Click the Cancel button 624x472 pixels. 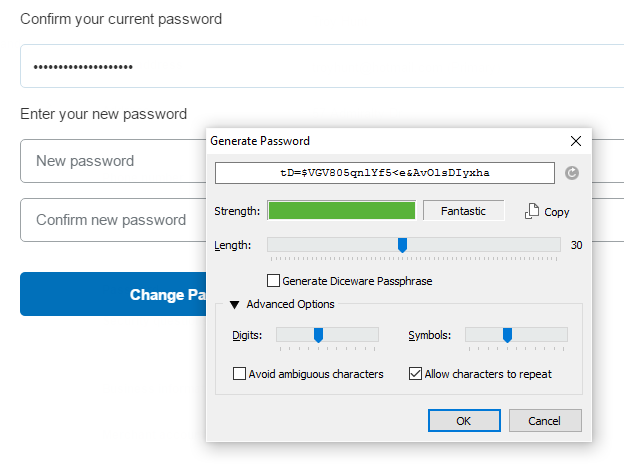[x=545, y=421]
